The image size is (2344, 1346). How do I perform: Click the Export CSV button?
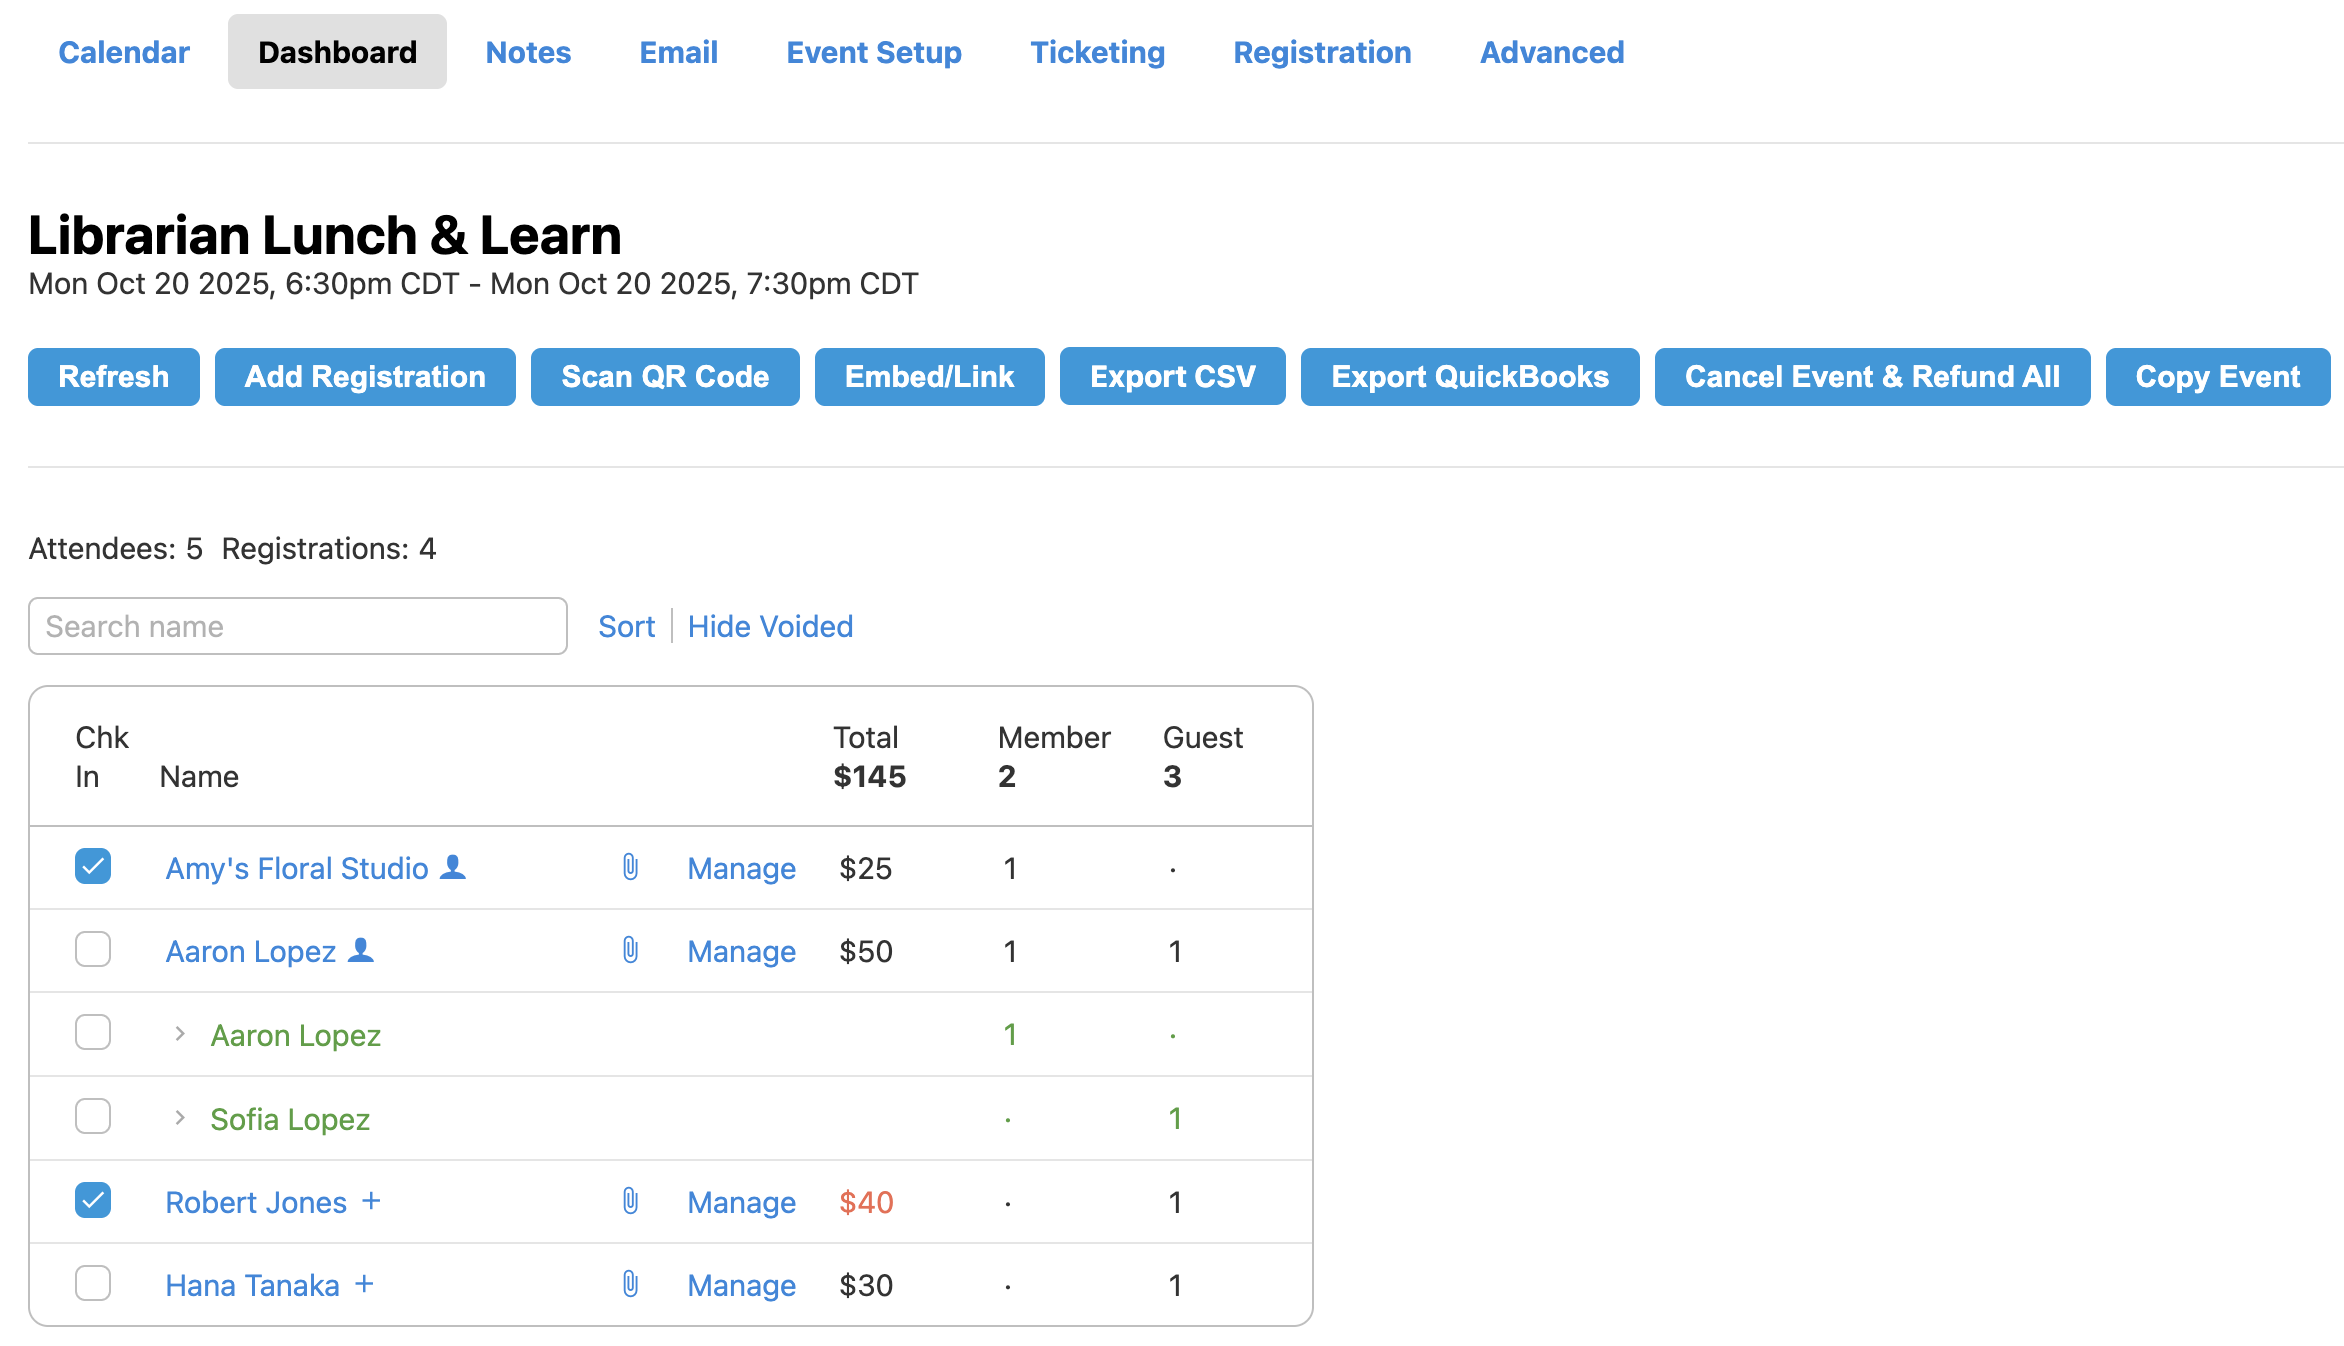click(x=1172, y=377)
